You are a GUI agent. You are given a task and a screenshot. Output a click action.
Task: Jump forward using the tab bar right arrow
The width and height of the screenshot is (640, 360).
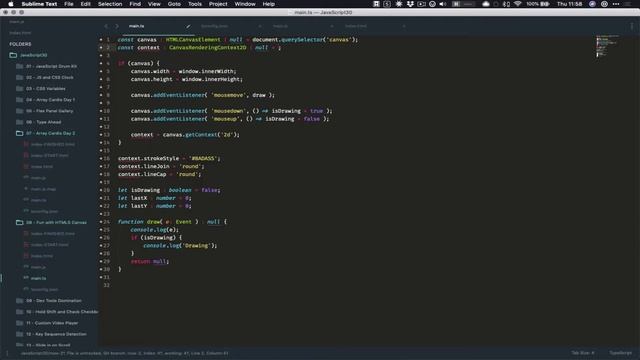pyautogui.click(x=117, y=26)
